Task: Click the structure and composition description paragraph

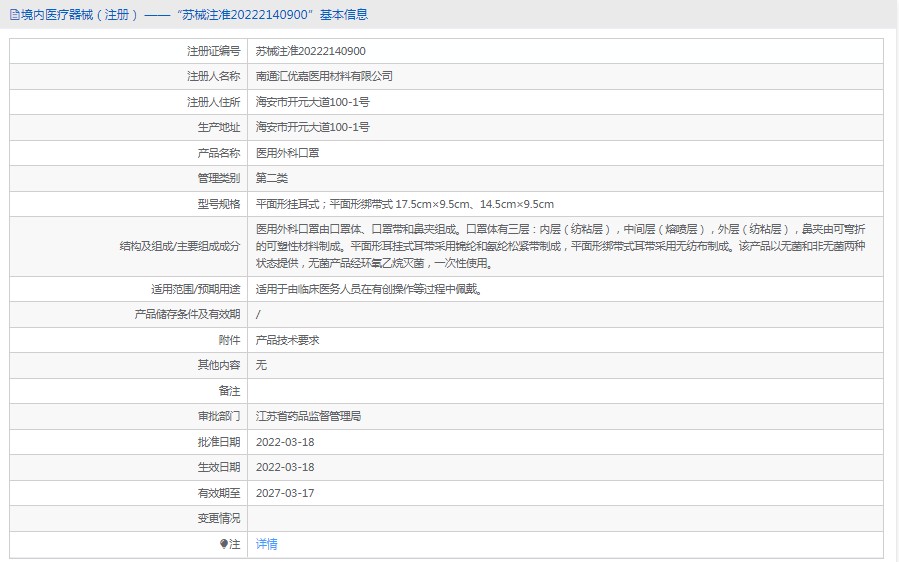Action: click(560, 246)
